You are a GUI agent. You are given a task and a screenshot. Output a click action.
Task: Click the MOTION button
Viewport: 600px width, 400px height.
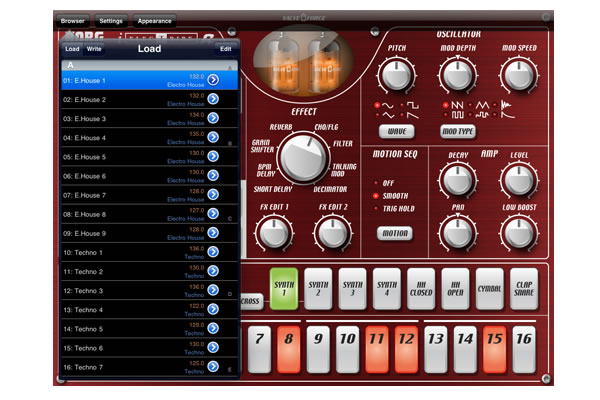(x=395, y=233)
